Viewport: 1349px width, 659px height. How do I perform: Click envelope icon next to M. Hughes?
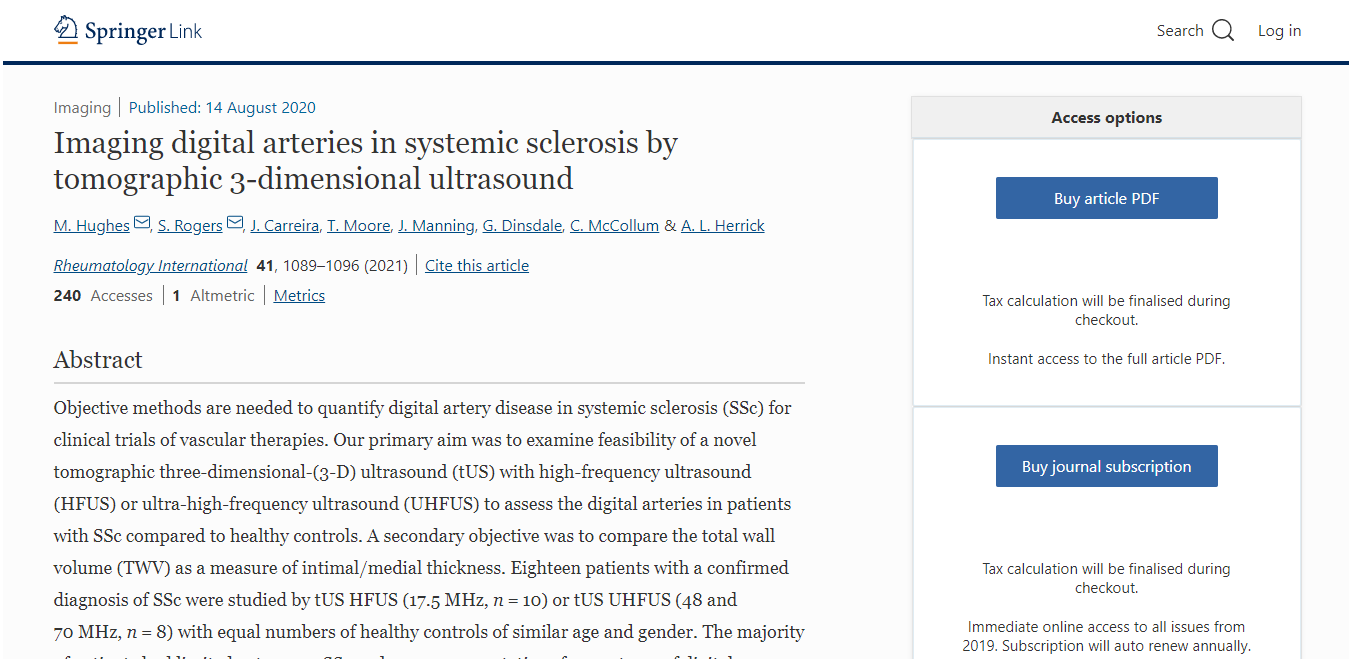point(142,223)
